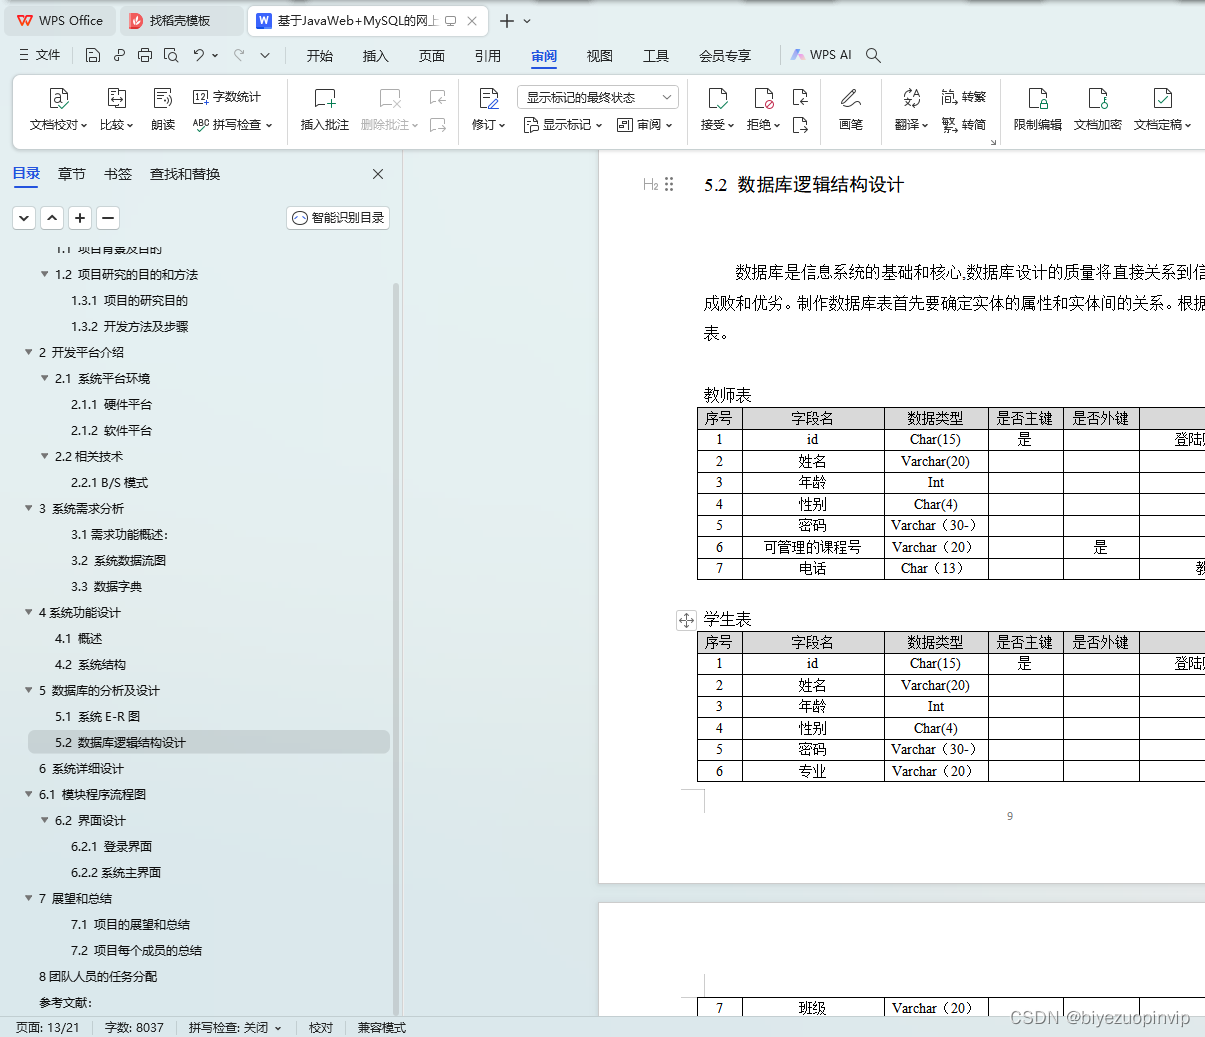
Task: Click the 朗读 read aloud icon
Action: pyautogui.click(x=163, y=98)
